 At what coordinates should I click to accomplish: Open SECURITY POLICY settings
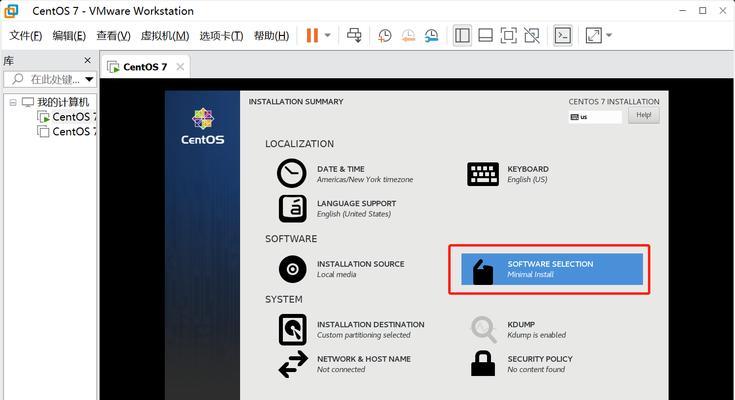click(x=540, y=364)
